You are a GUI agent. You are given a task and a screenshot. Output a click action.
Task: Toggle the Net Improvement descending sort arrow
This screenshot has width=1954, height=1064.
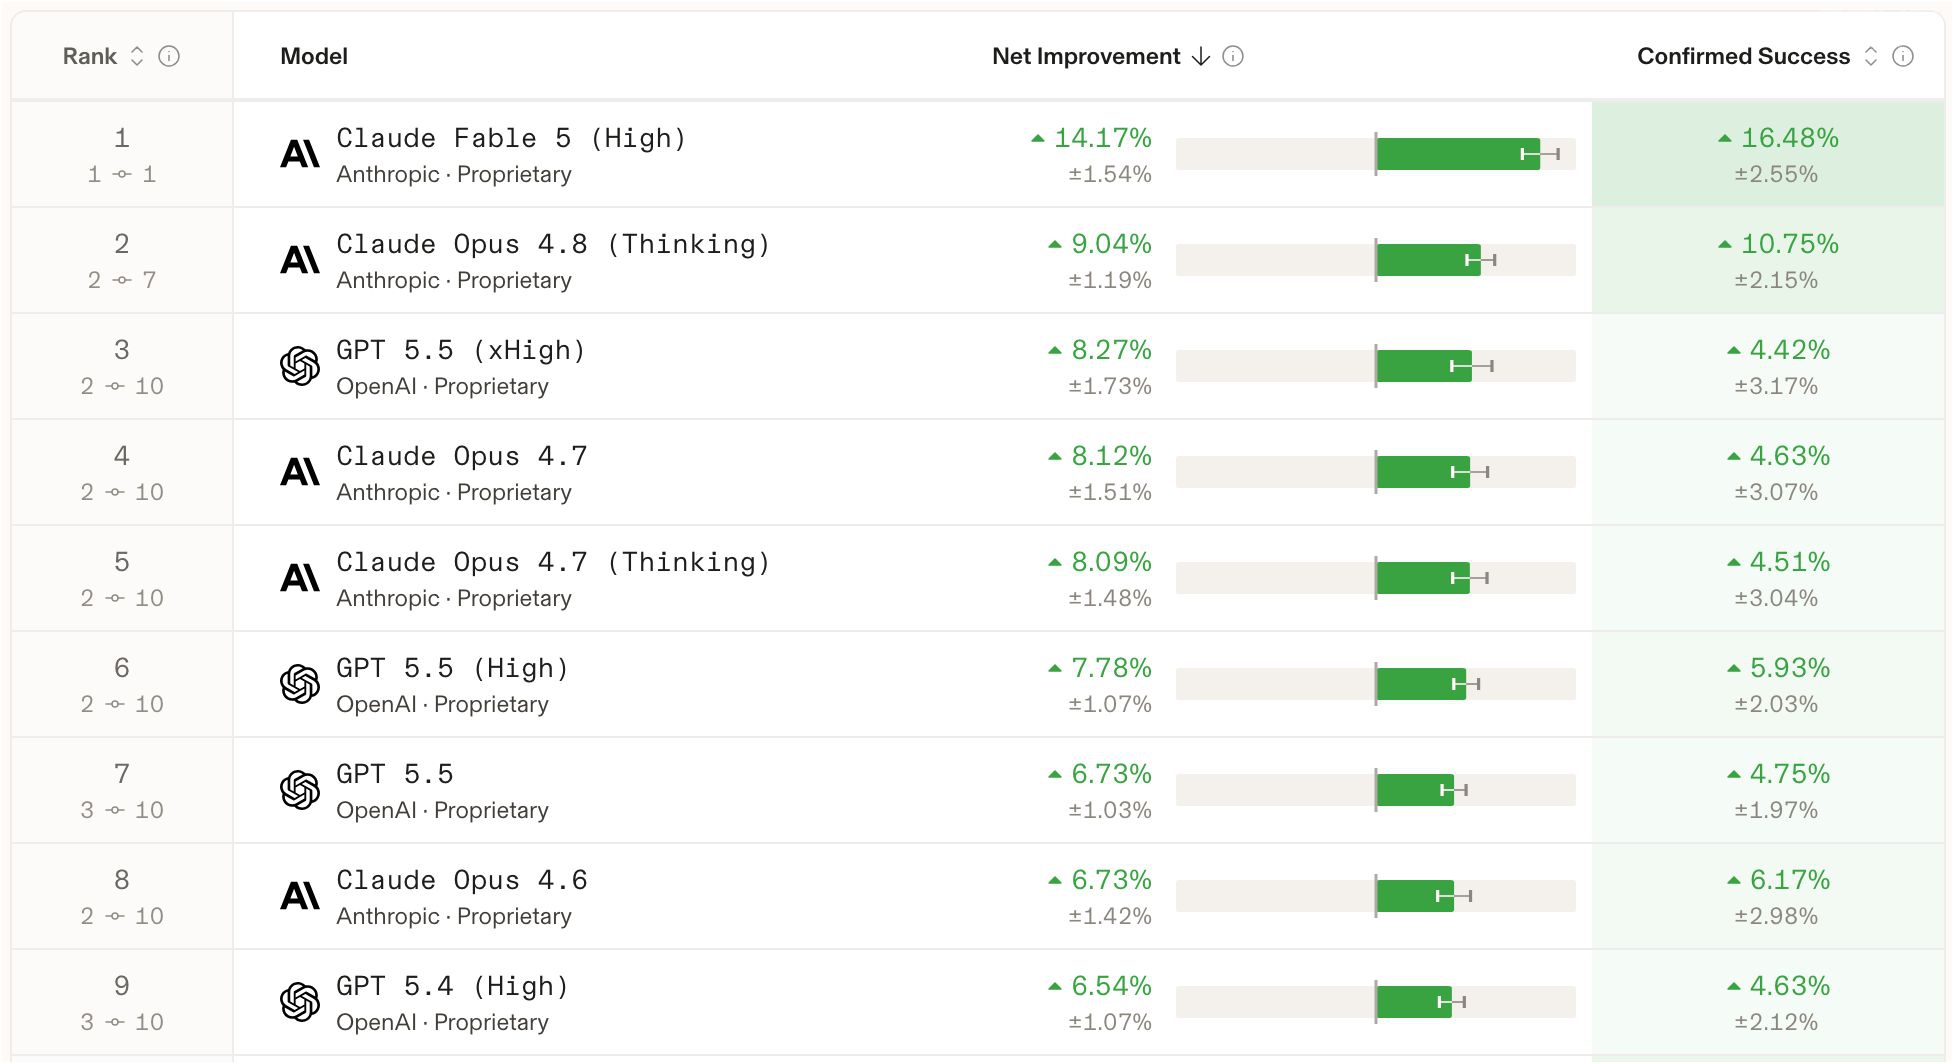tap(1201, 56)
